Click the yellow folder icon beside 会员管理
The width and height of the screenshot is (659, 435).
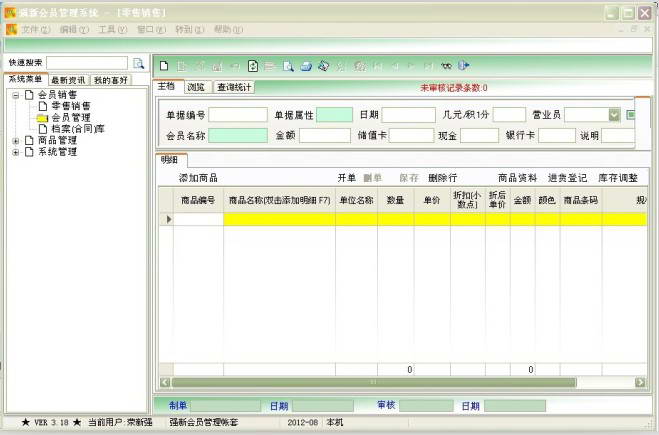click(x=42, y=118)
